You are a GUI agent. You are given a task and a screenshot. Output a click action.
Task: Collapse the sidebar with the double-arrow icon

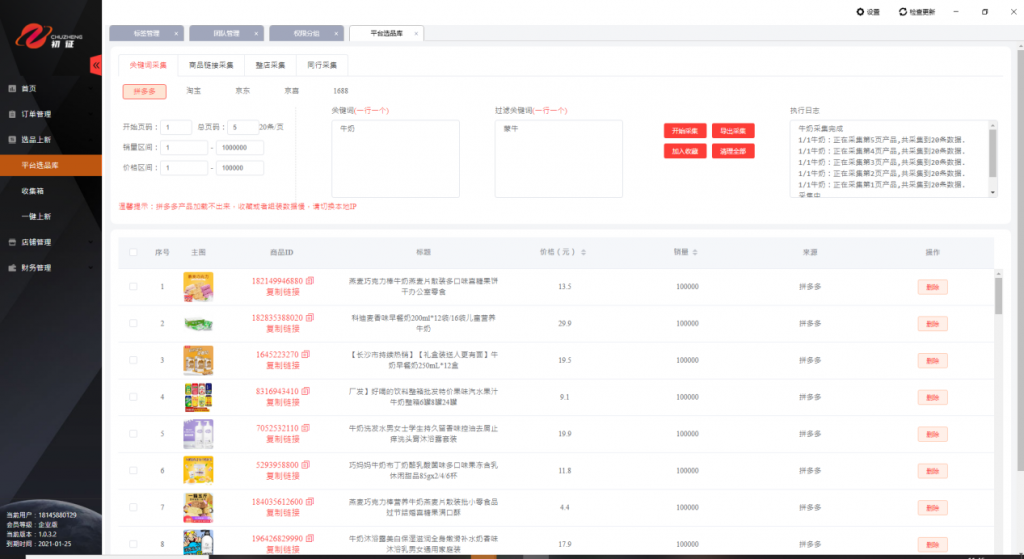[x=96, y=65]
